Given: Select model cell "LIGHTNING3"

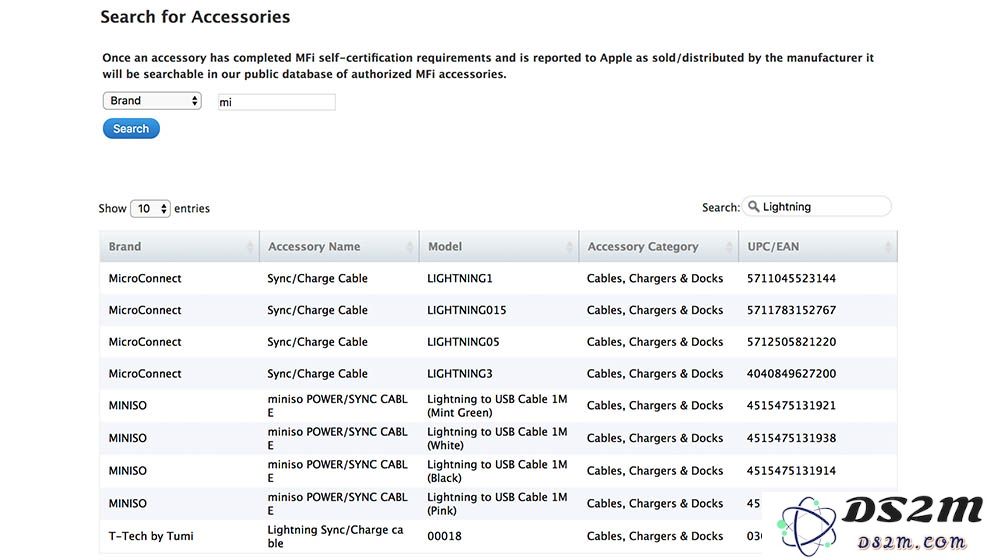Looking at the screenshot, I should click(x=460, y=374).
